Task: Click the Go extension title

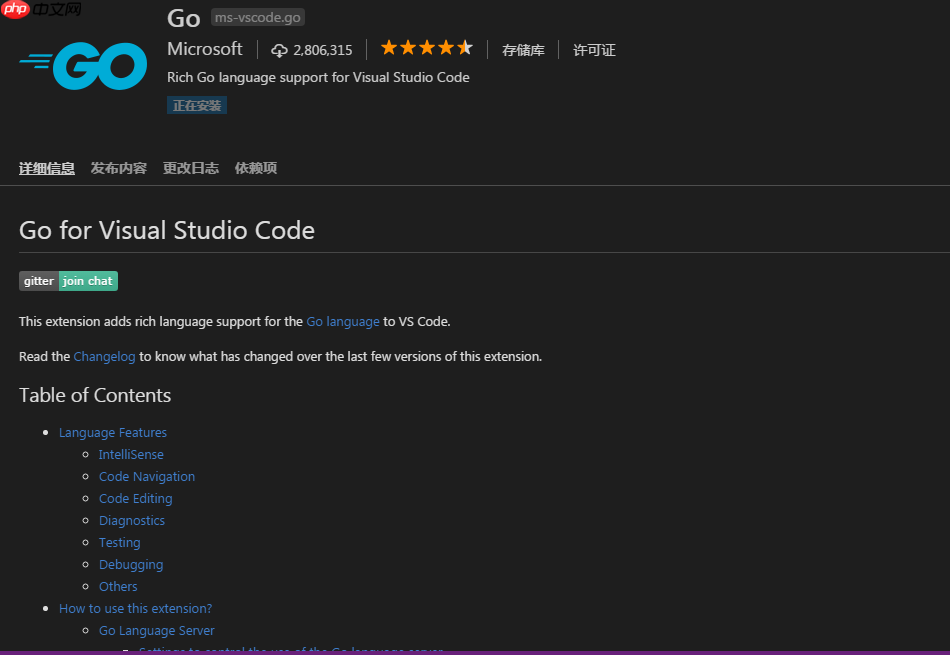Action: tap(184, 18)
